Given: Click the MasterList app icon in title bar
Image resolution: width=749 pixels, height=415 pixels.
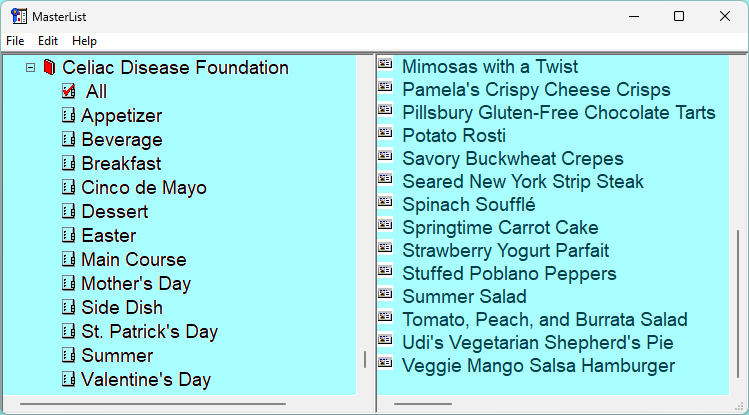Looking at the screenshot, I should point(19,16).
